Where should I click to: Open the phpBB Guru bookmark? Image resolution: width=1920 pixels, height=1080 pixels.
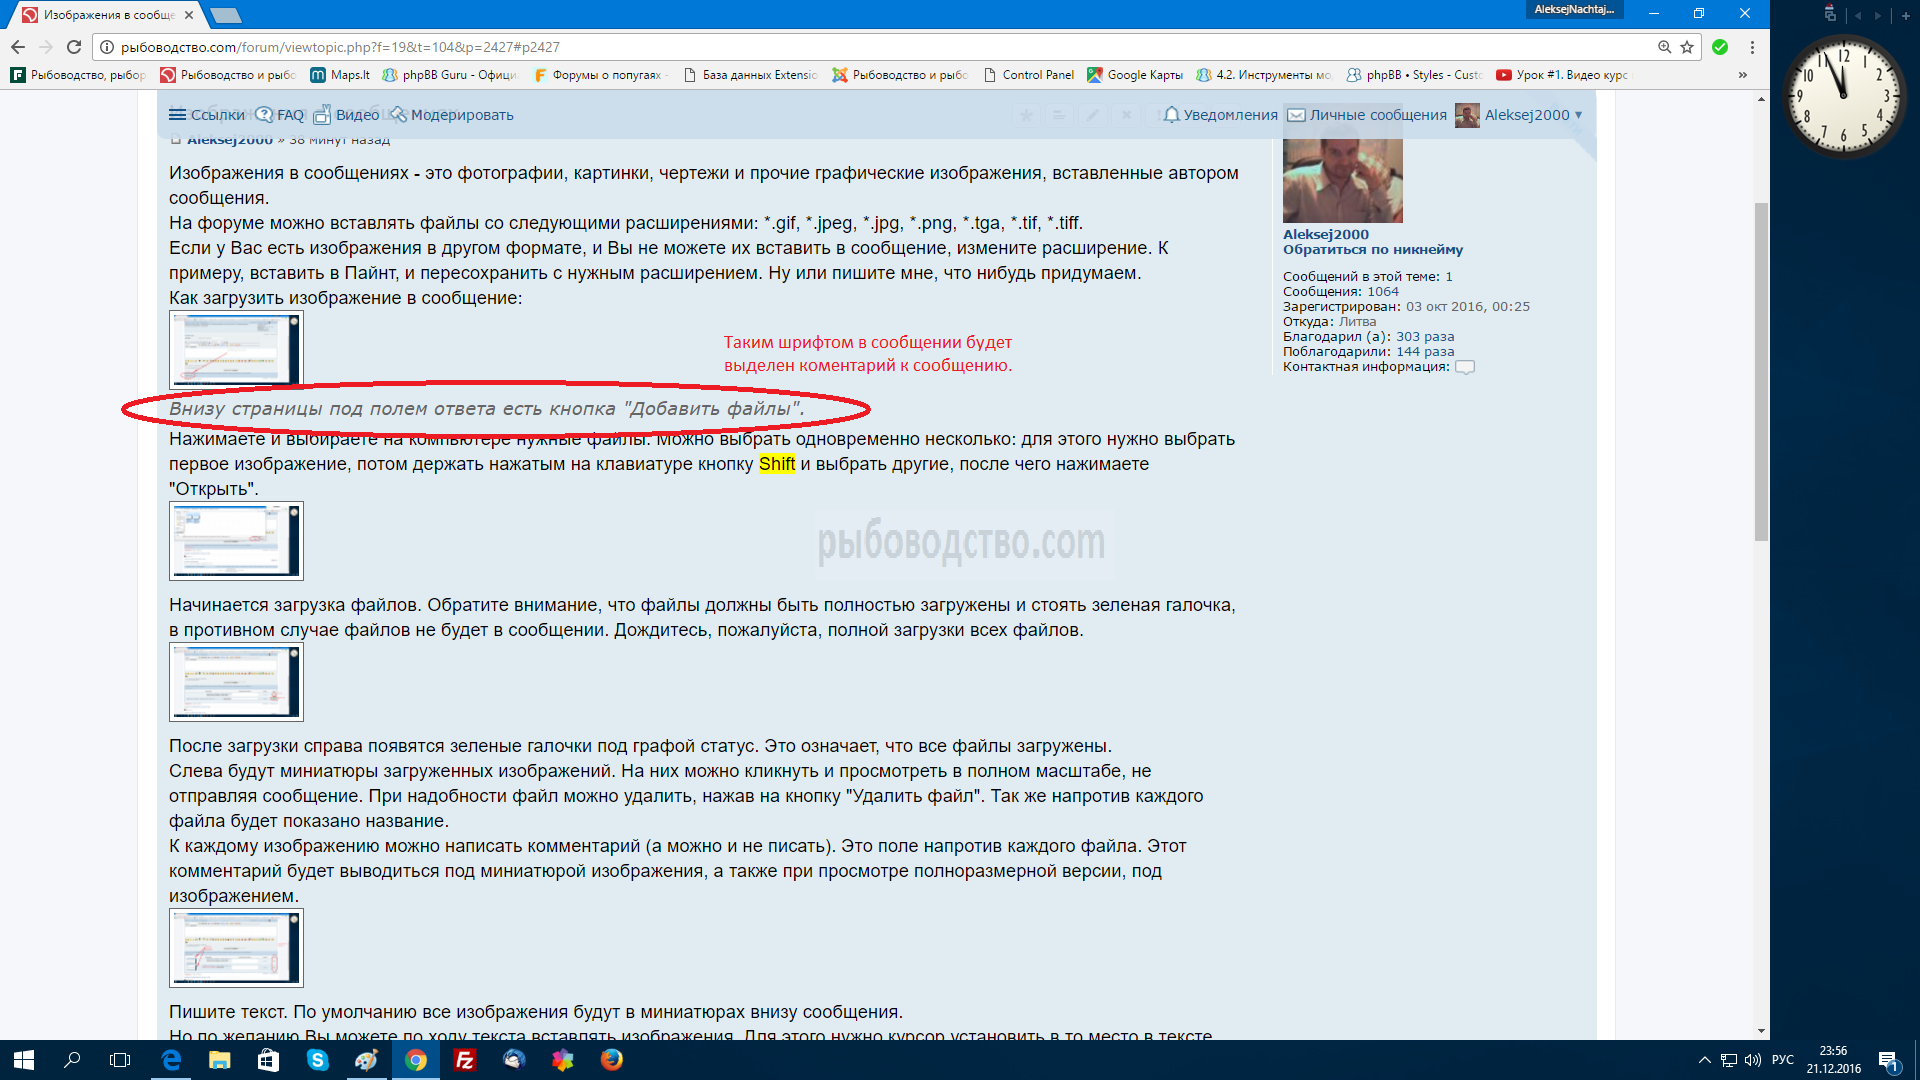click(x=450, y=75)
